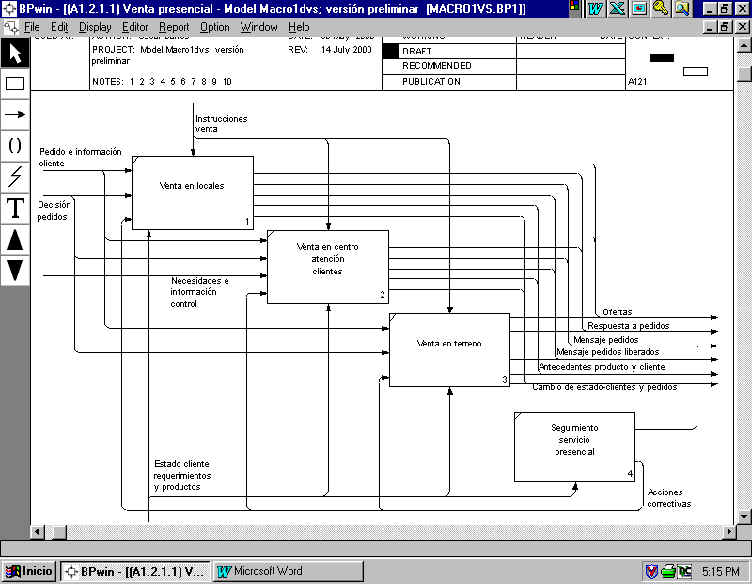Click the vertical scrollbar thumb
This screenshot has width=752, height=584.
tap(743, 74)
